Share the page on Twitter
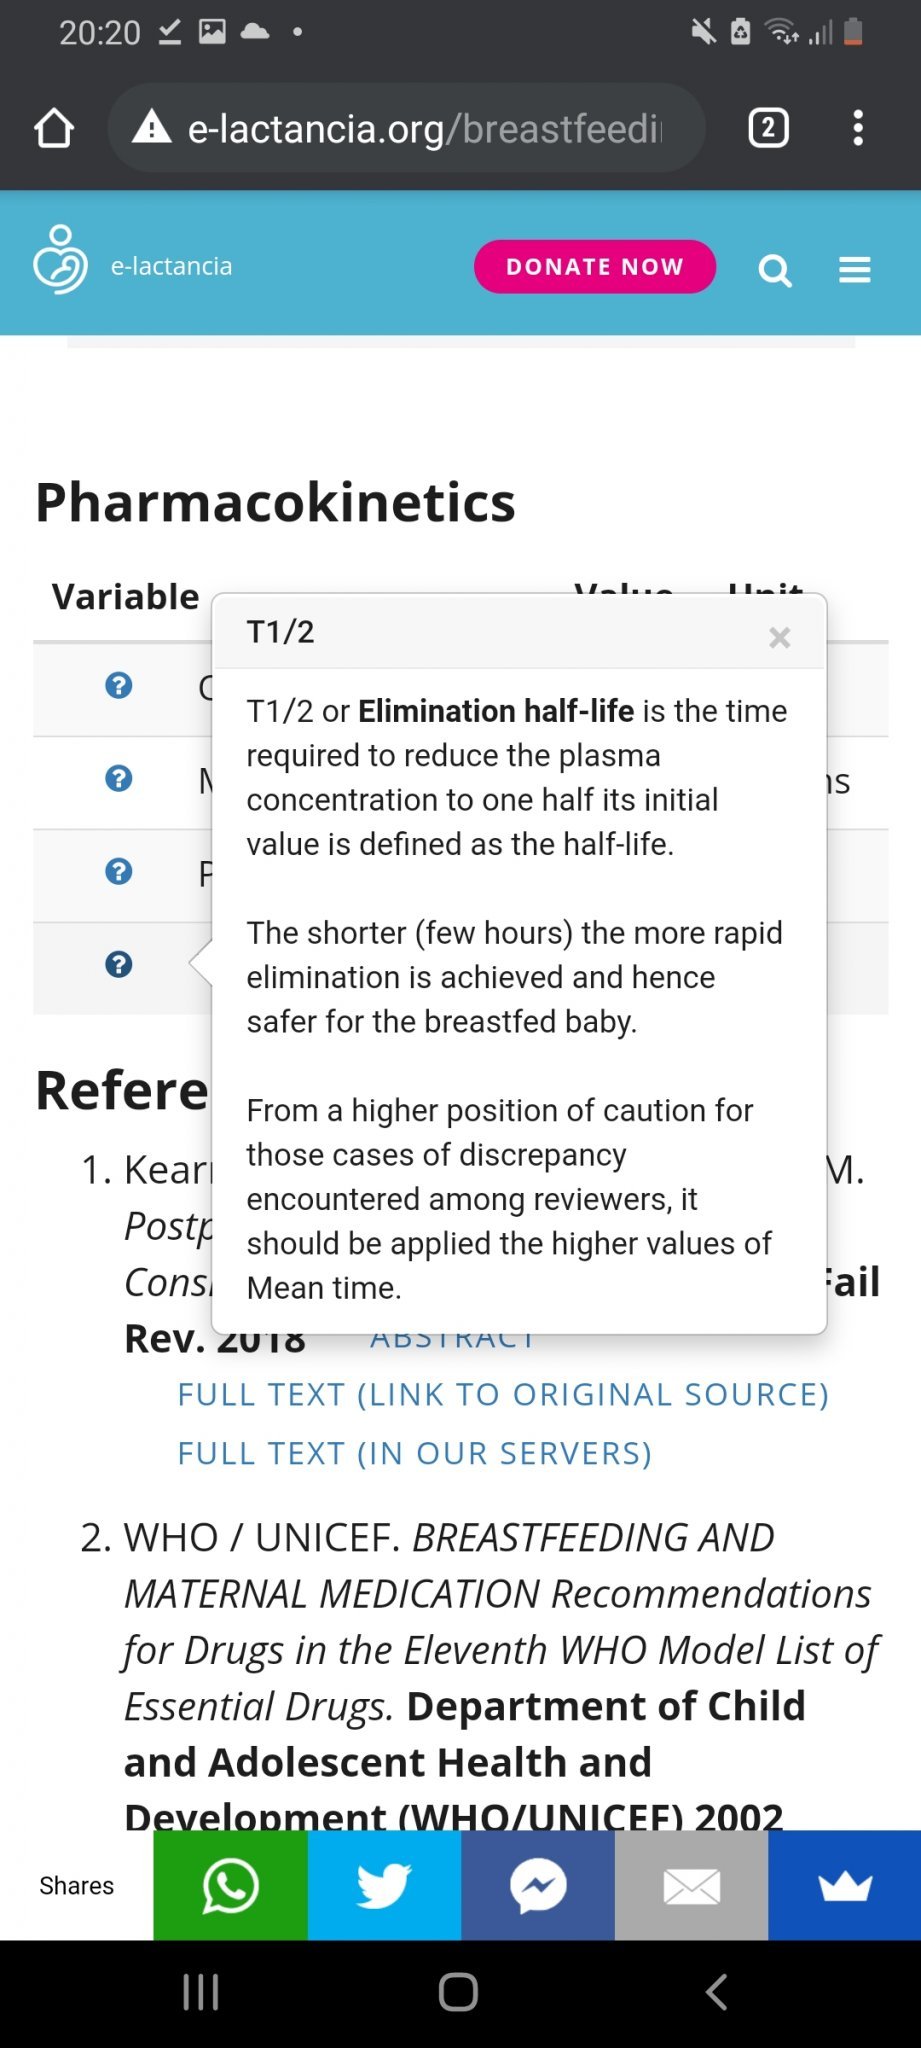Image resolution: width=921 pixels, height=2048 pixels. point(384,1885)
